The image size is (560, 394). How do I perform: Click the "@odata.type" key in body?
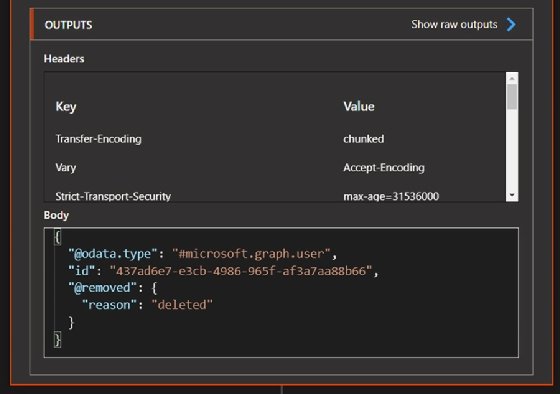coord(113,254)
